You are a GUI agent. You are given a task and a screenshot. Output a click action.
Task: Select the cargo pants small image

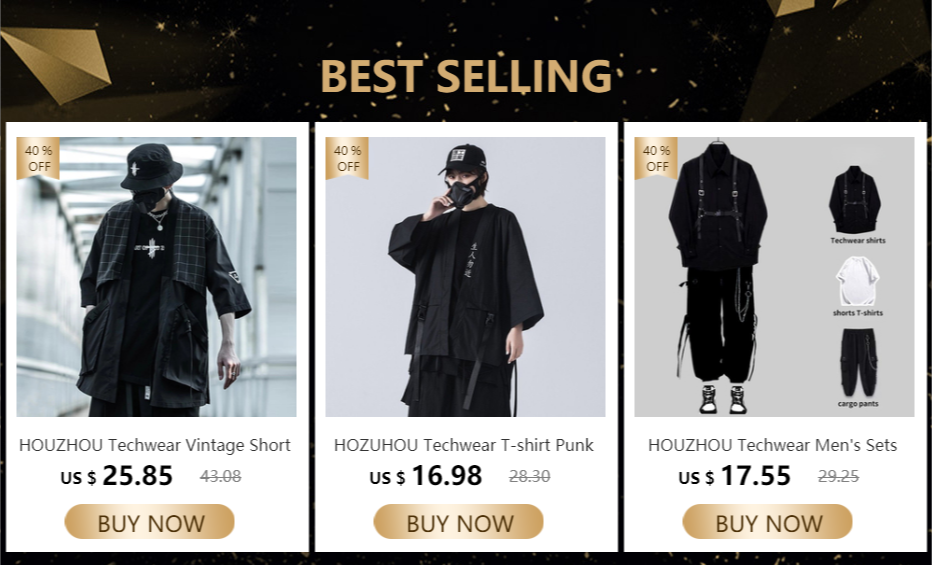tap(858, 365)
